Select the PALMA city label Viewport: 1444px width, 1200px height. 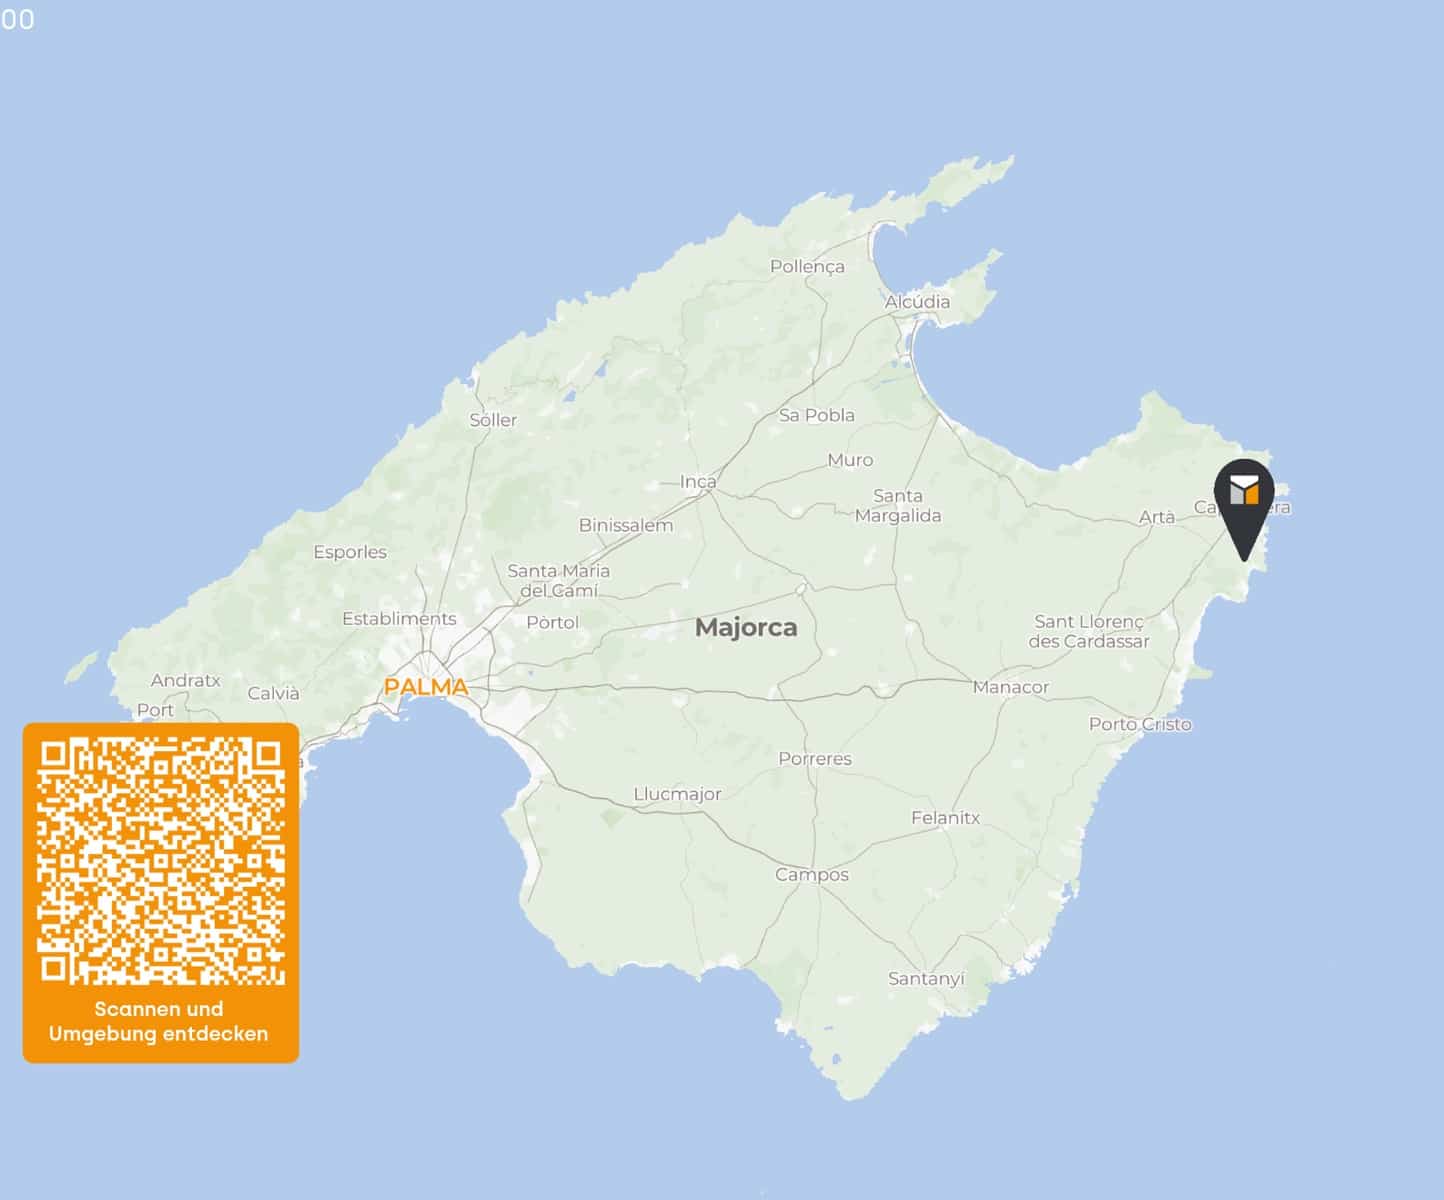click(426, 687)
